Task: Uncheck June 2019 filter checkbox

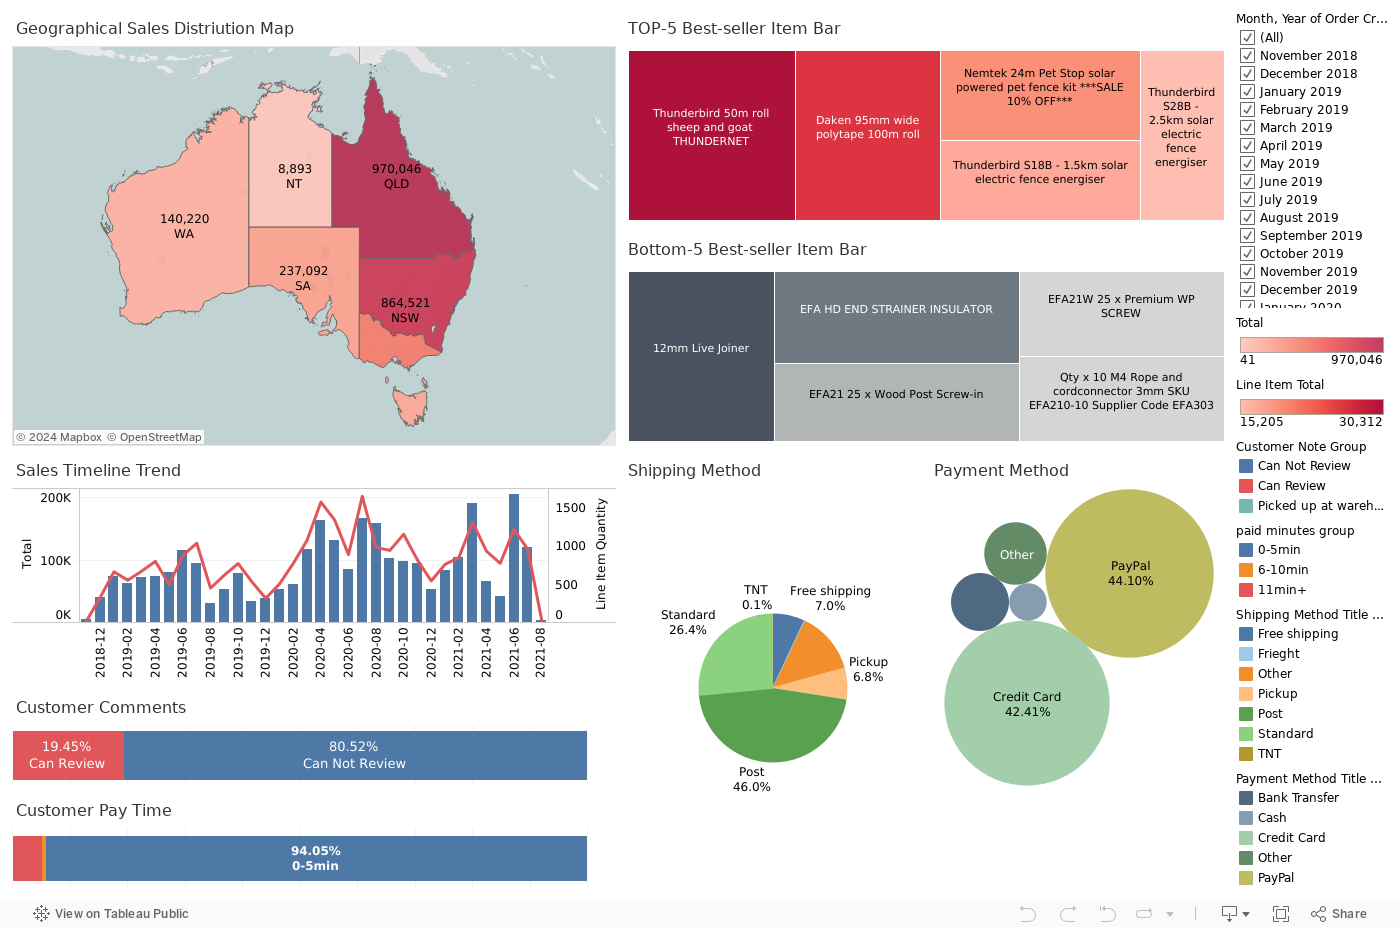Action: 1247,181
